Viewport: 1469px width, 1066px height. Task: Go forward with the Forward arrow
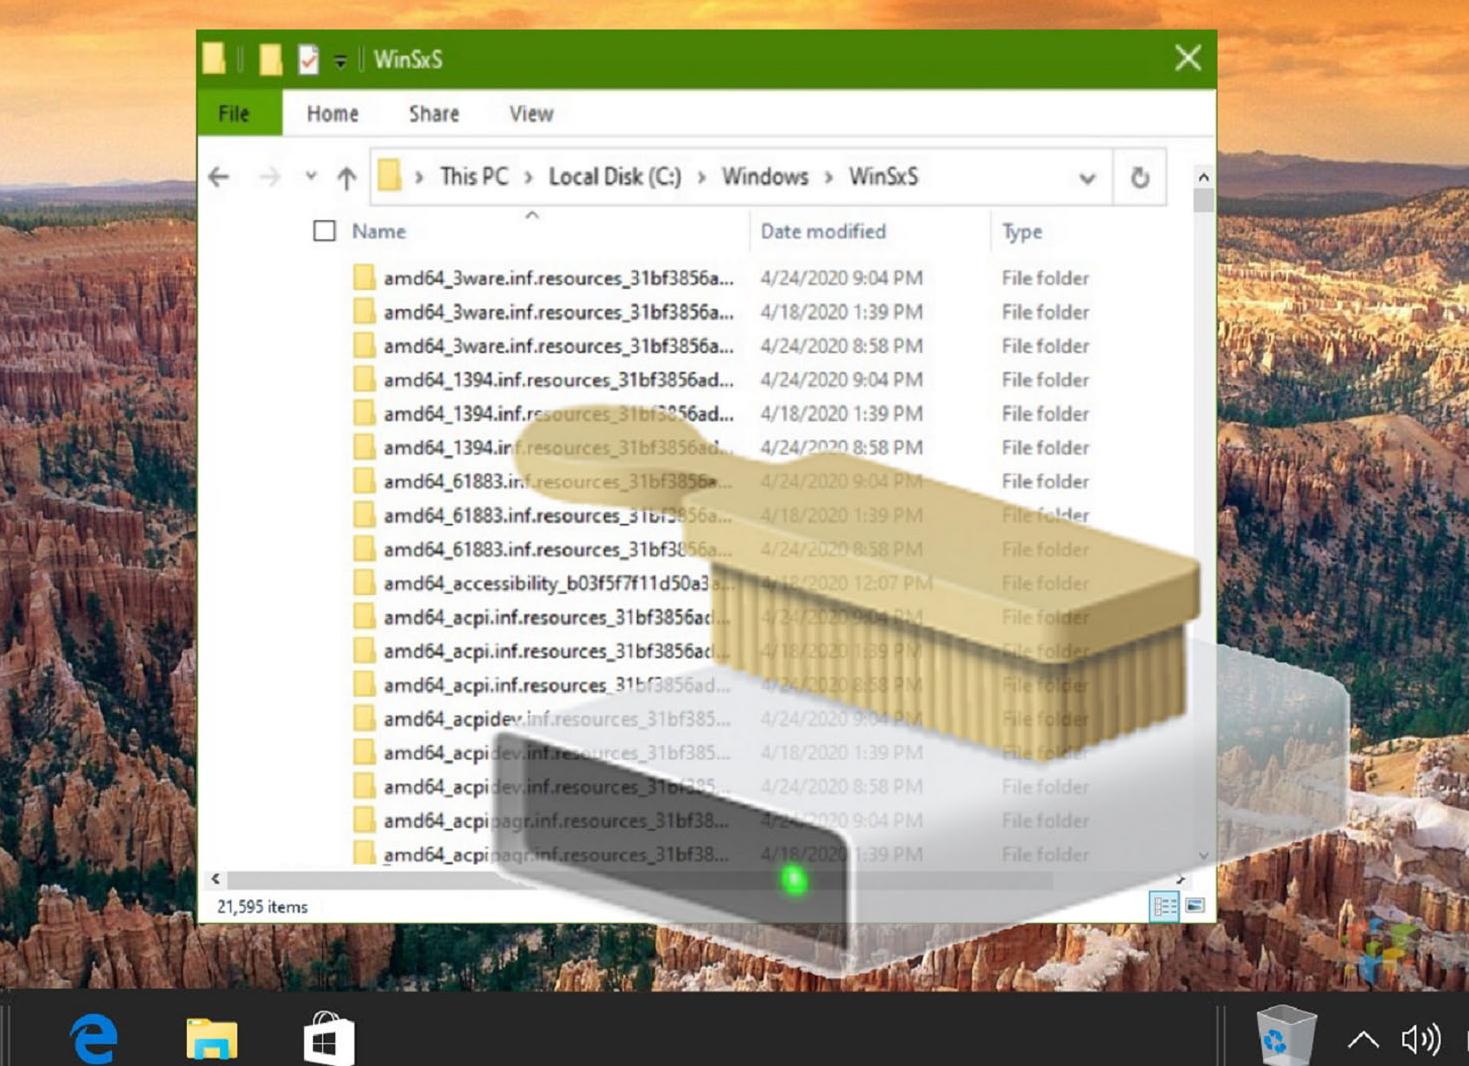point(270,178)
